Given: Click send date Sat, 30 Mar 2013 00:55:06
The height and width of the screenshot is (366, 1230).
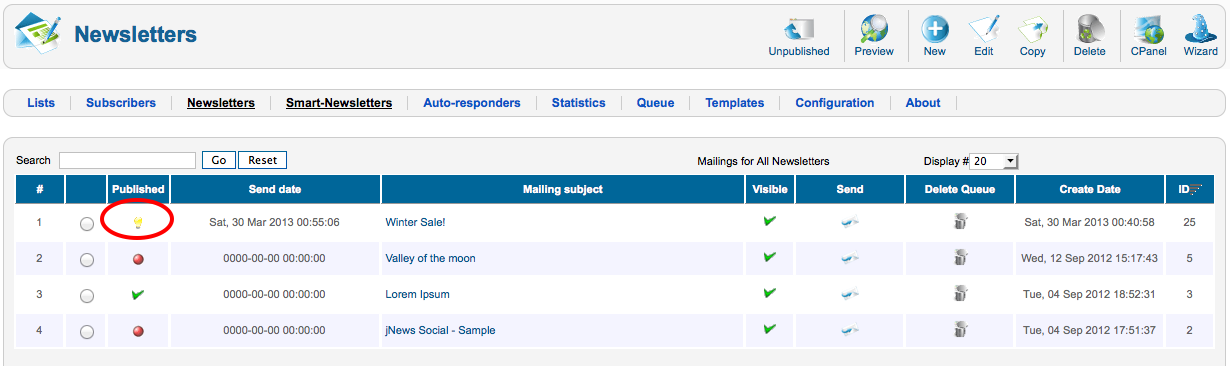Looking at the screenshot, I should [275, 222].
